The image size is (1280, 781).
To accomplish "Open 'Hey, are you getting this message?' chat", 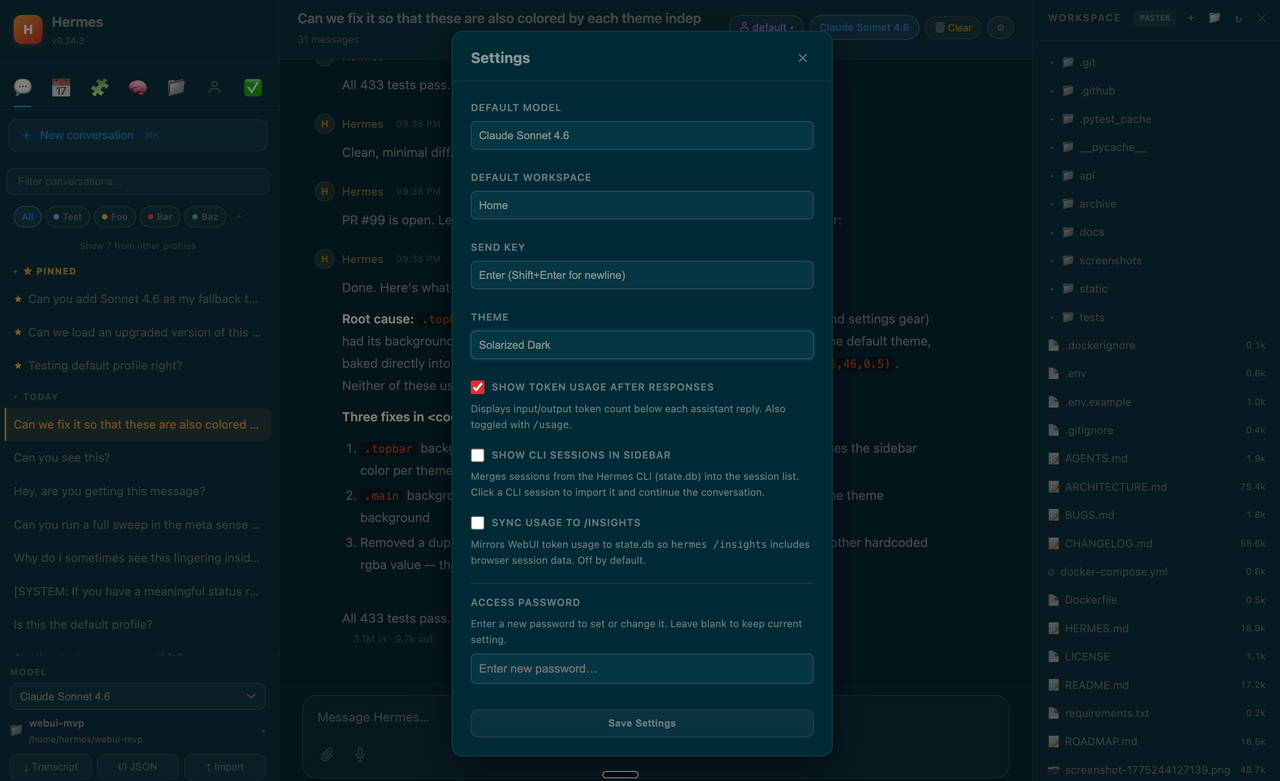I will [x=138, y=491].
